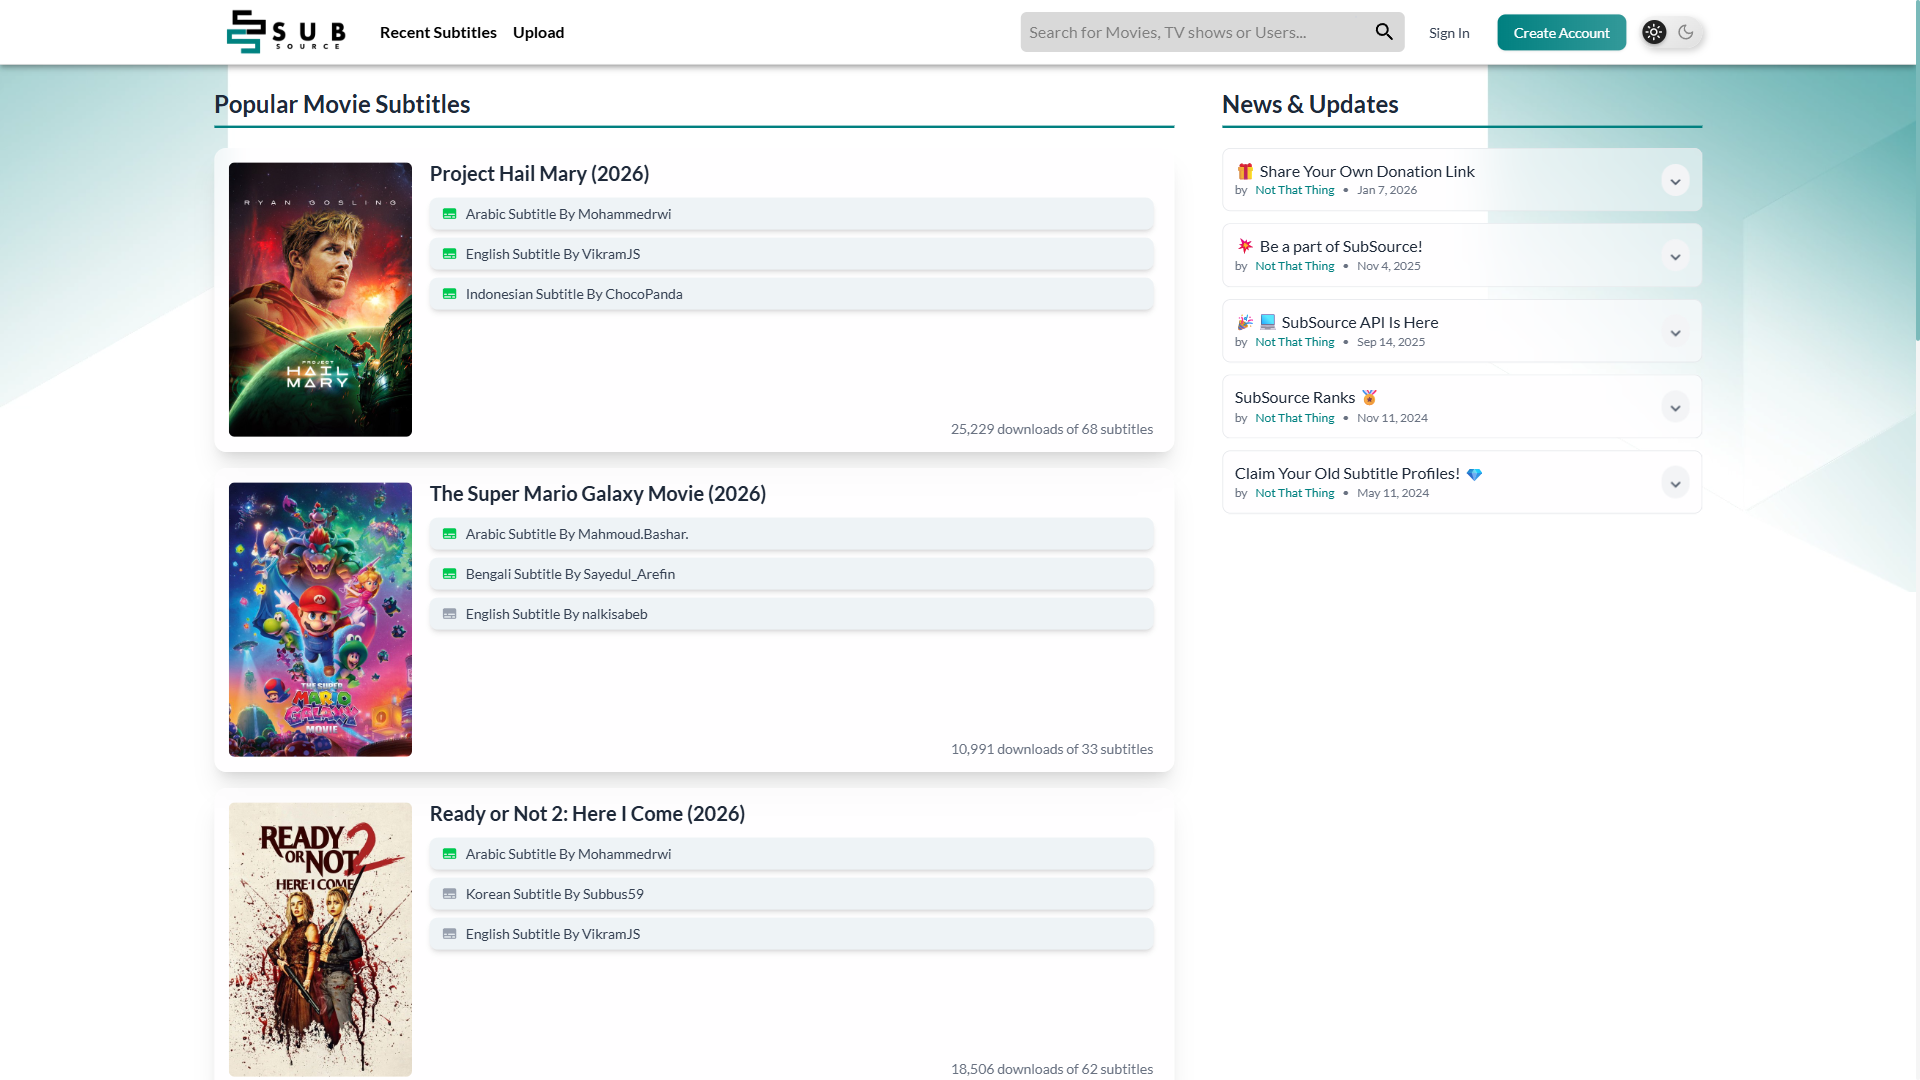1920x1080 pixels.
Task: Open Not That Thing author link dated Jan 7, 2026
Action: 1294,190
